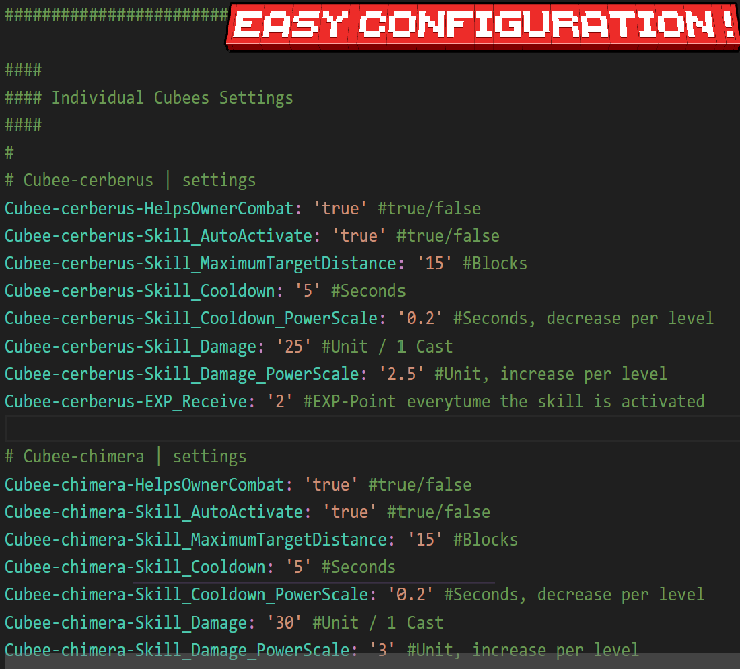Click the empty highlighted line between sections
Screen dimensions: 740x669
tap(370, 429)
